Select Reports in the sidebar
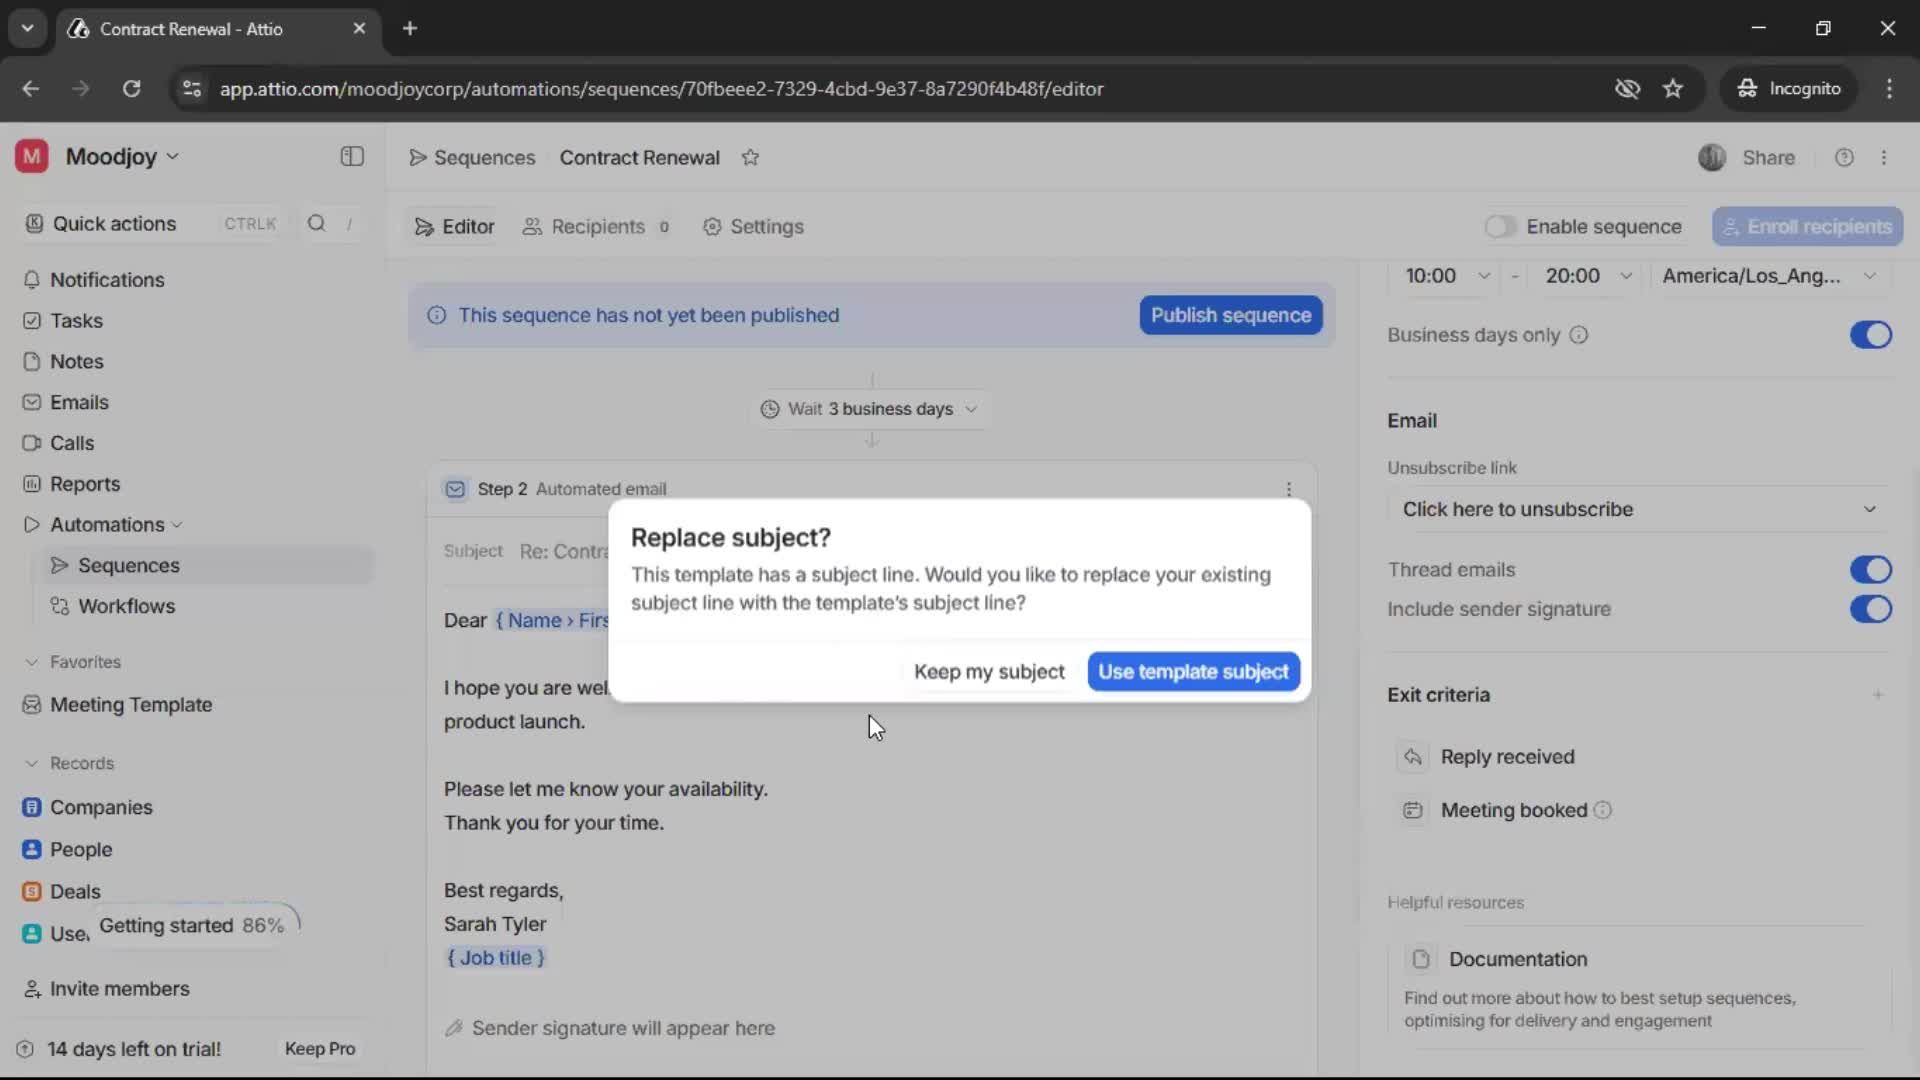 click(84, 484)
